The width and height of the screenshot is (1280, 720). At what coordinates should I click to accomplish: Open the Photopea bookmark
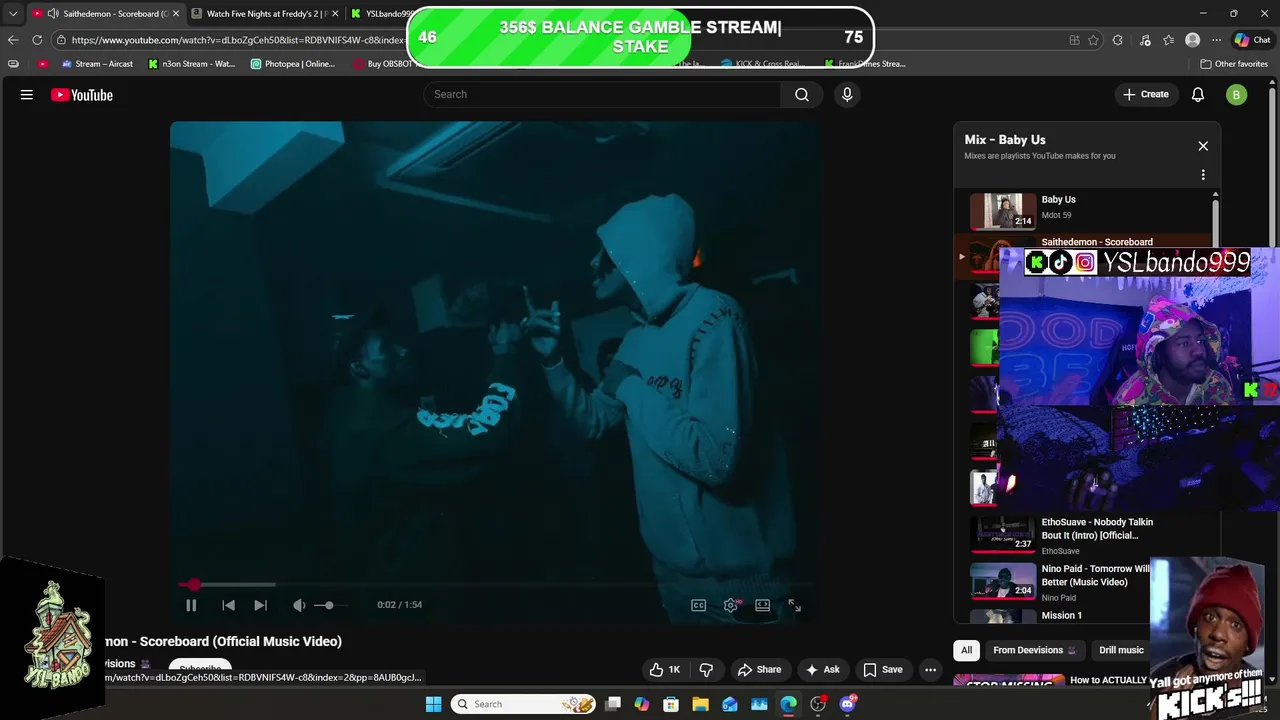point(293,64)
